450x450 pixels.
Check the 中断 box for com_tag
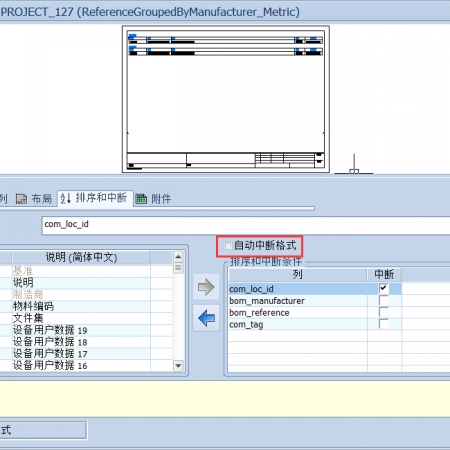point(383,324)
